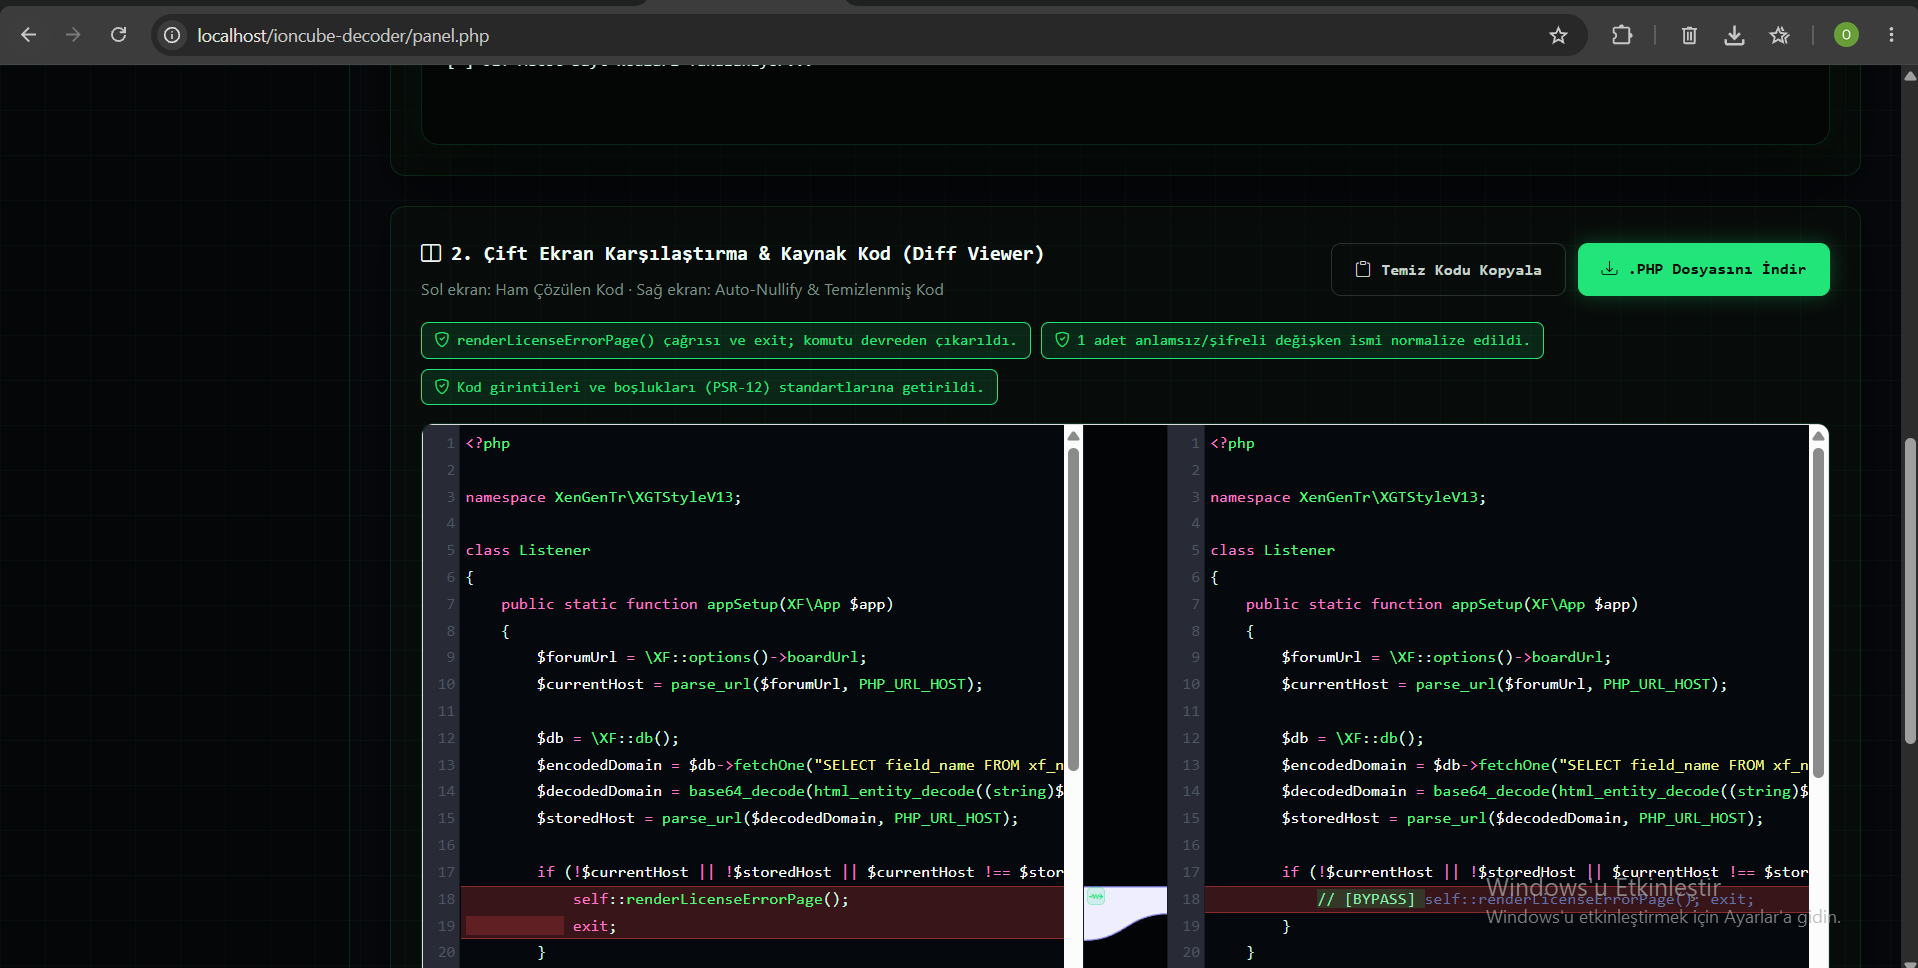Click 'class Listener' in the right code pane
This screenshot has height=968, width=1918.
(x=1273, y=550)
